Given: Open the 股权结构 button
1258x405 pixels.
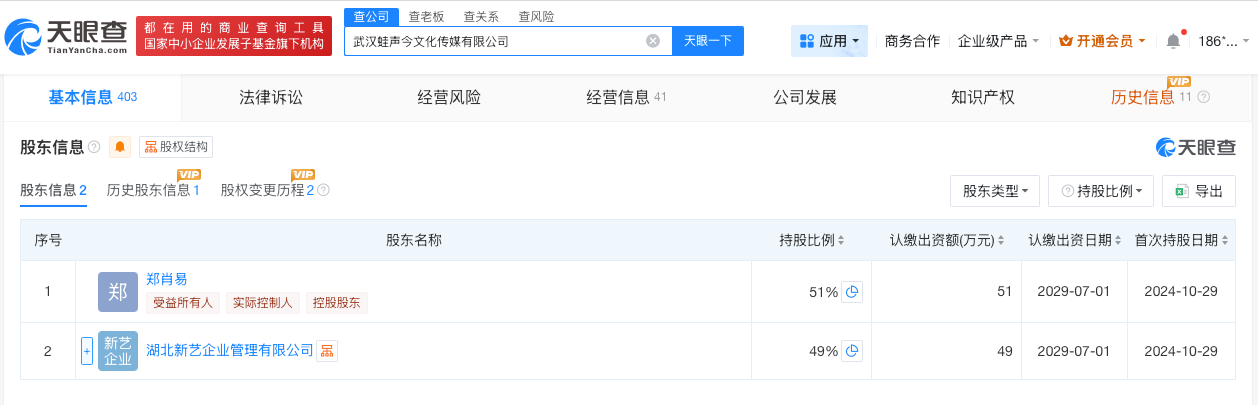Looking at the screenshot, I should [176, 147].
